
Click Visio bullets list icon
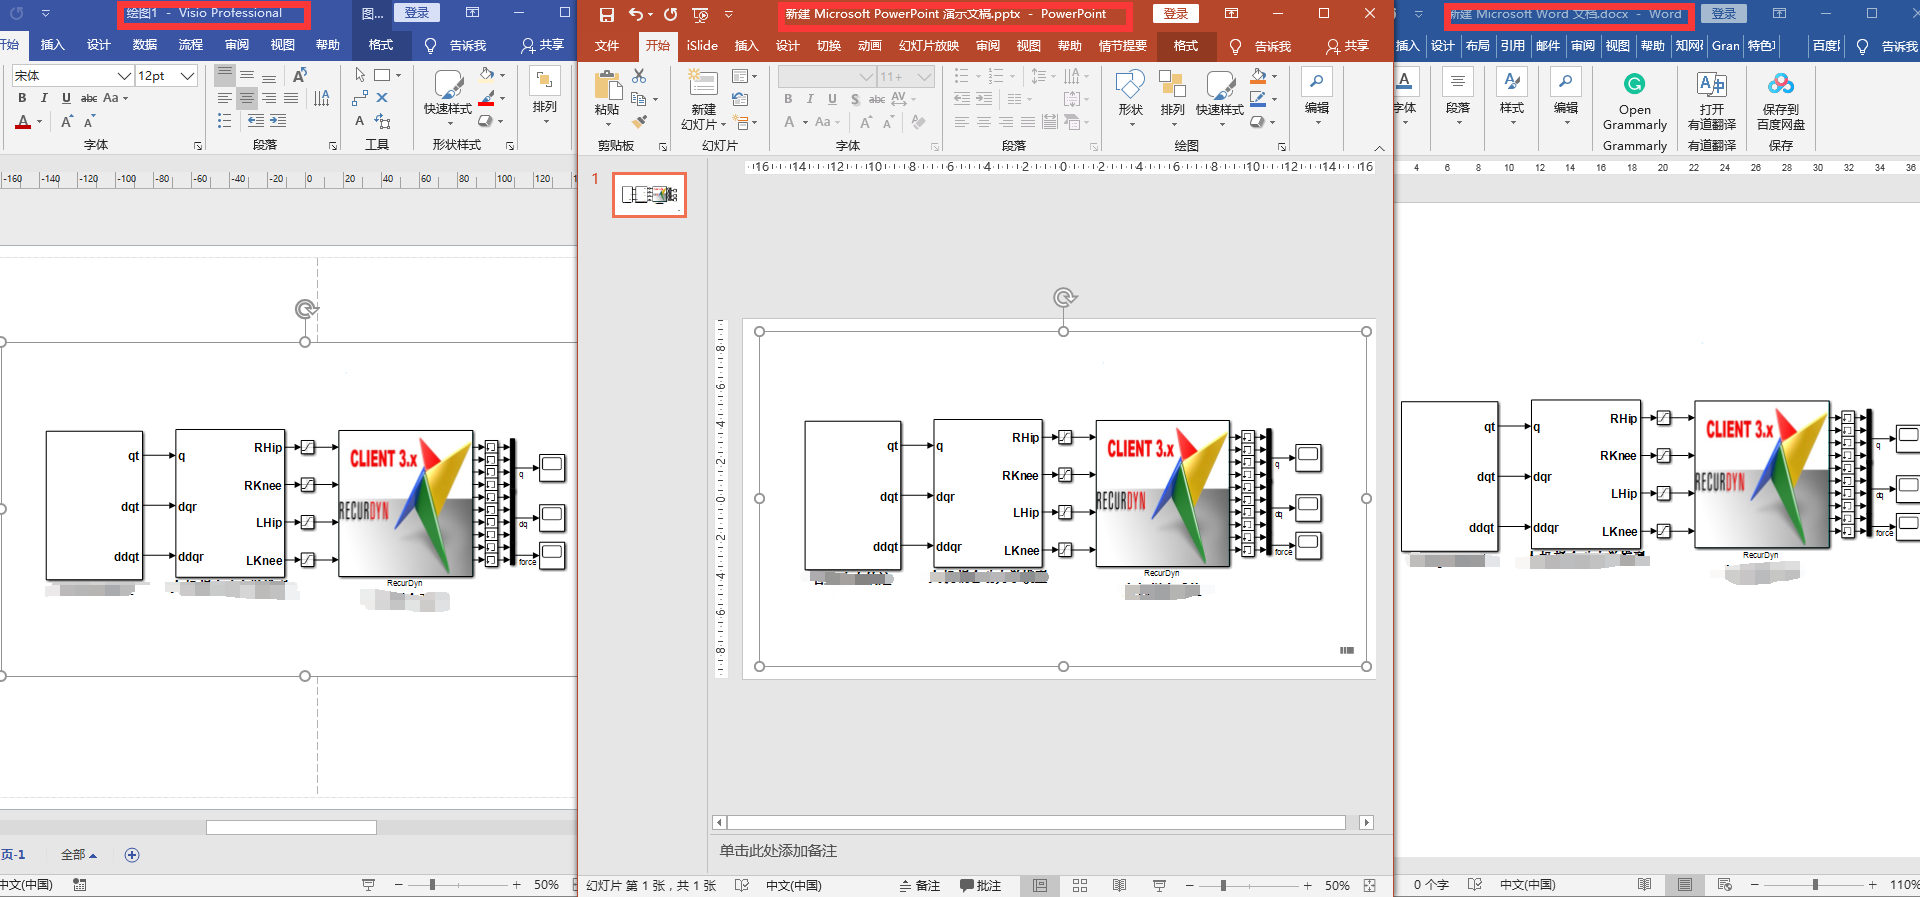(225, 121)
